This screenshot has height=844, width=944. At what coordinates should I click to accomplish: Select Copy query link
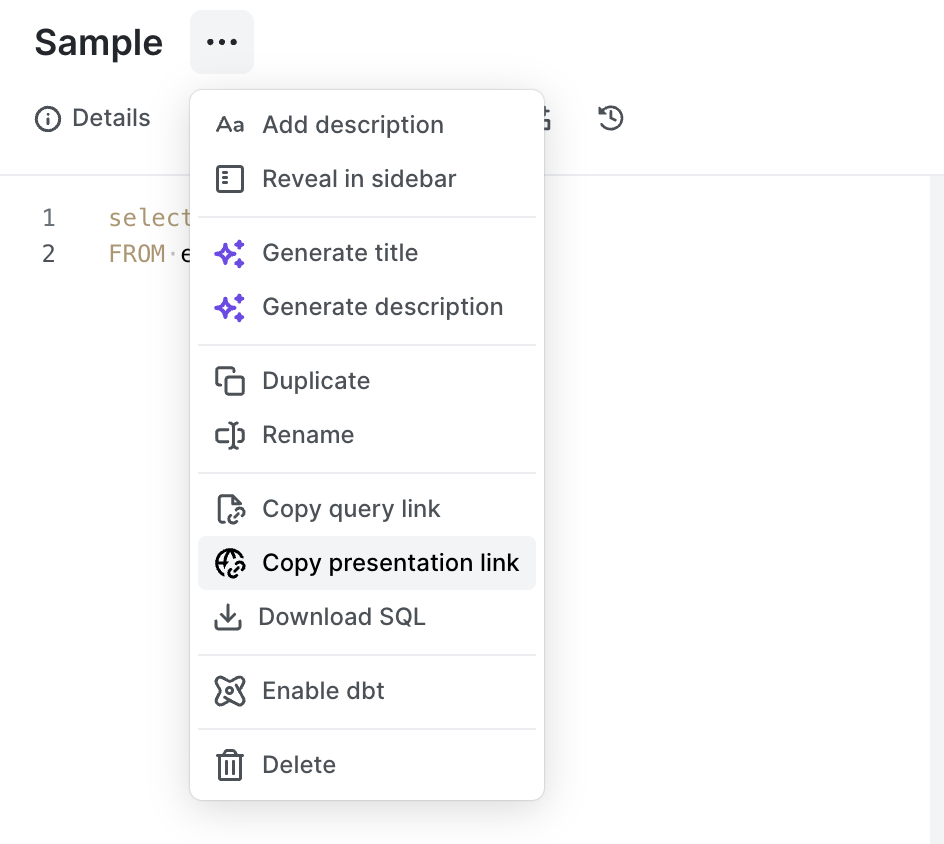(x=351, y=509)
